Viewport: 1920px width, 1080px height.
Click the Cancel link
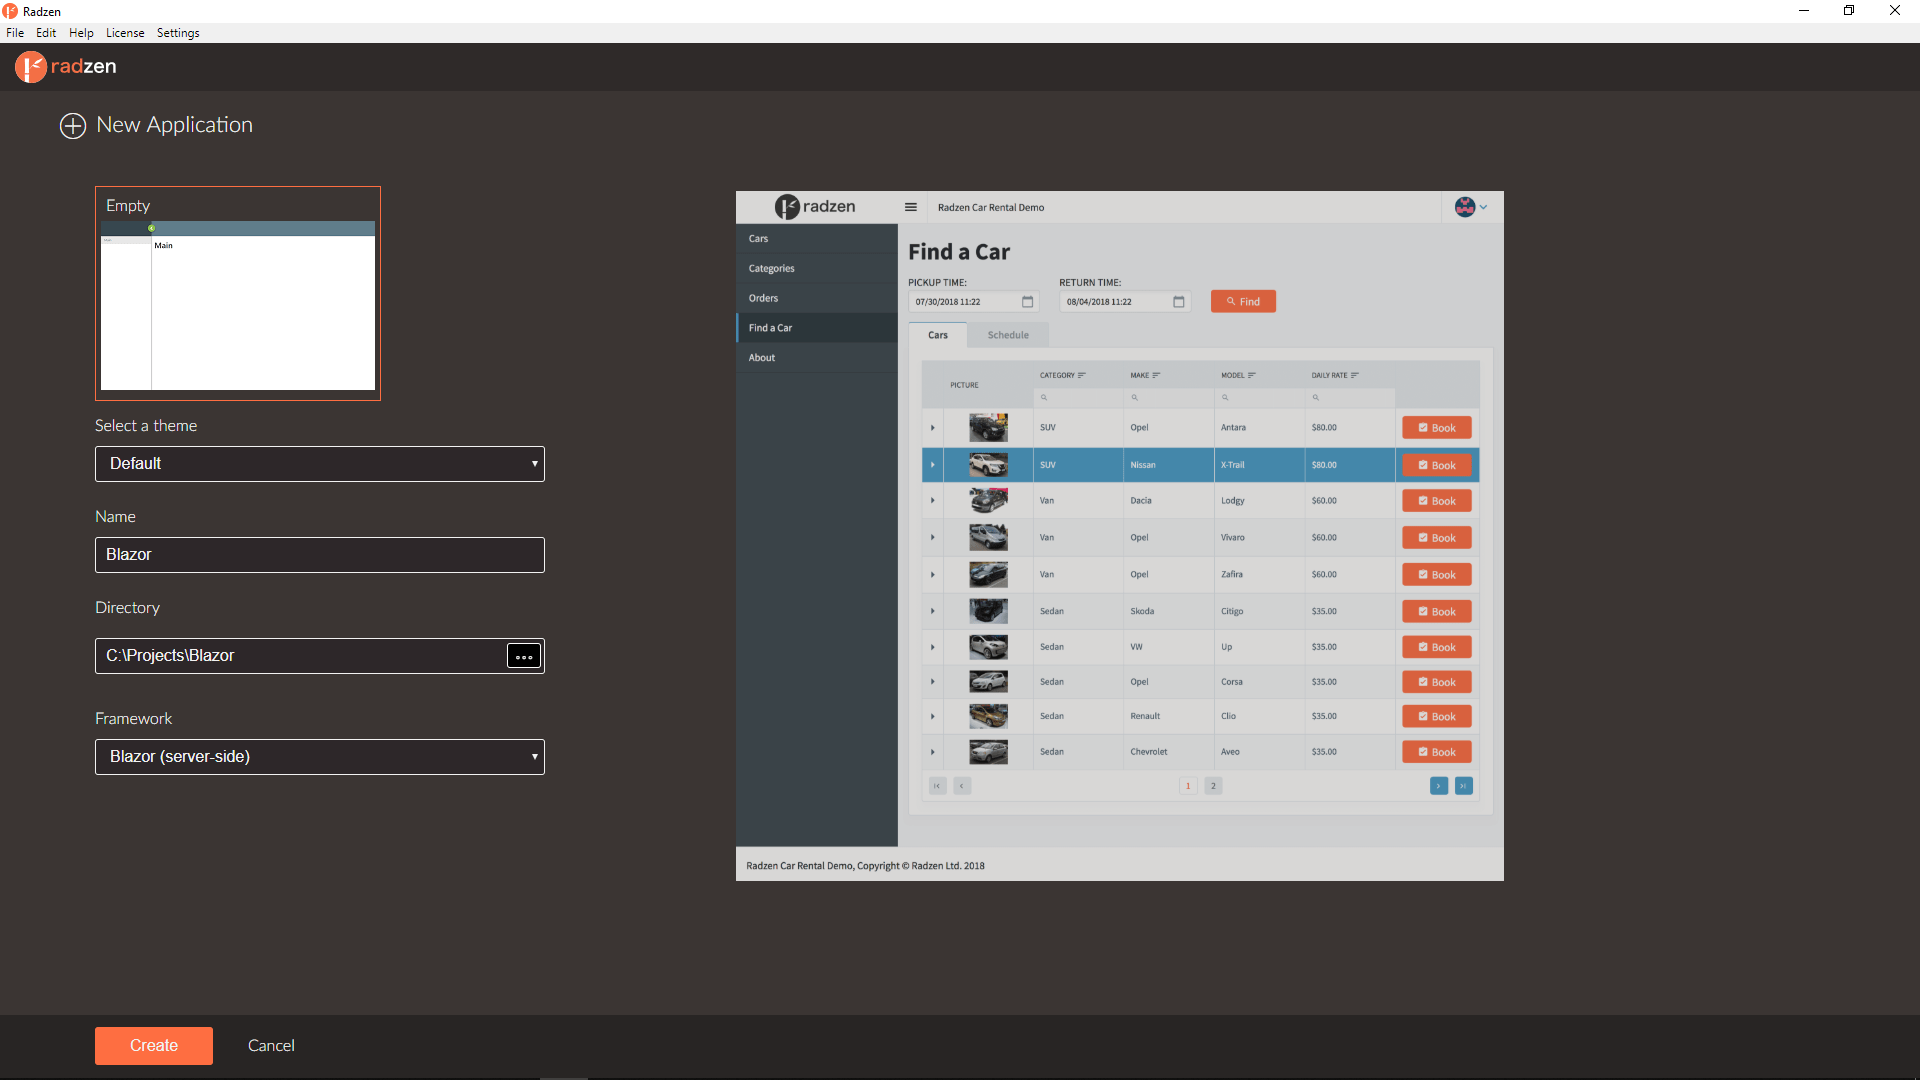271,1046
